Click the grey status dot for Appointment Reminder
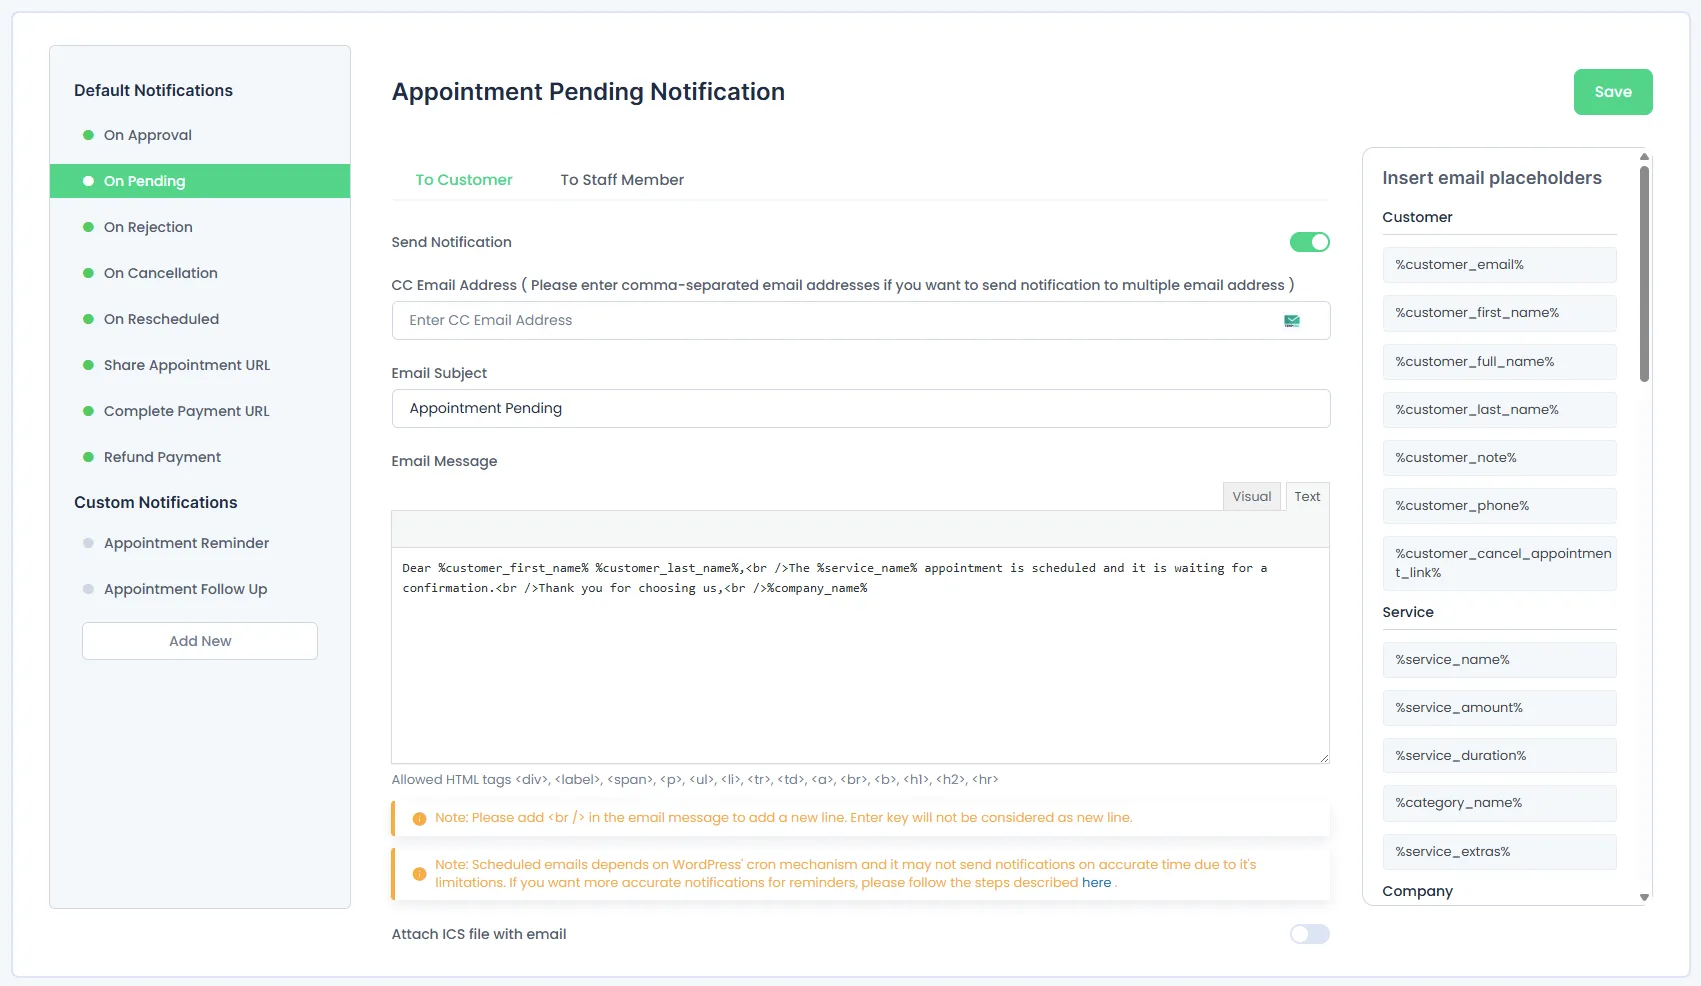The image size is (1701, 986). click(88, 543)
